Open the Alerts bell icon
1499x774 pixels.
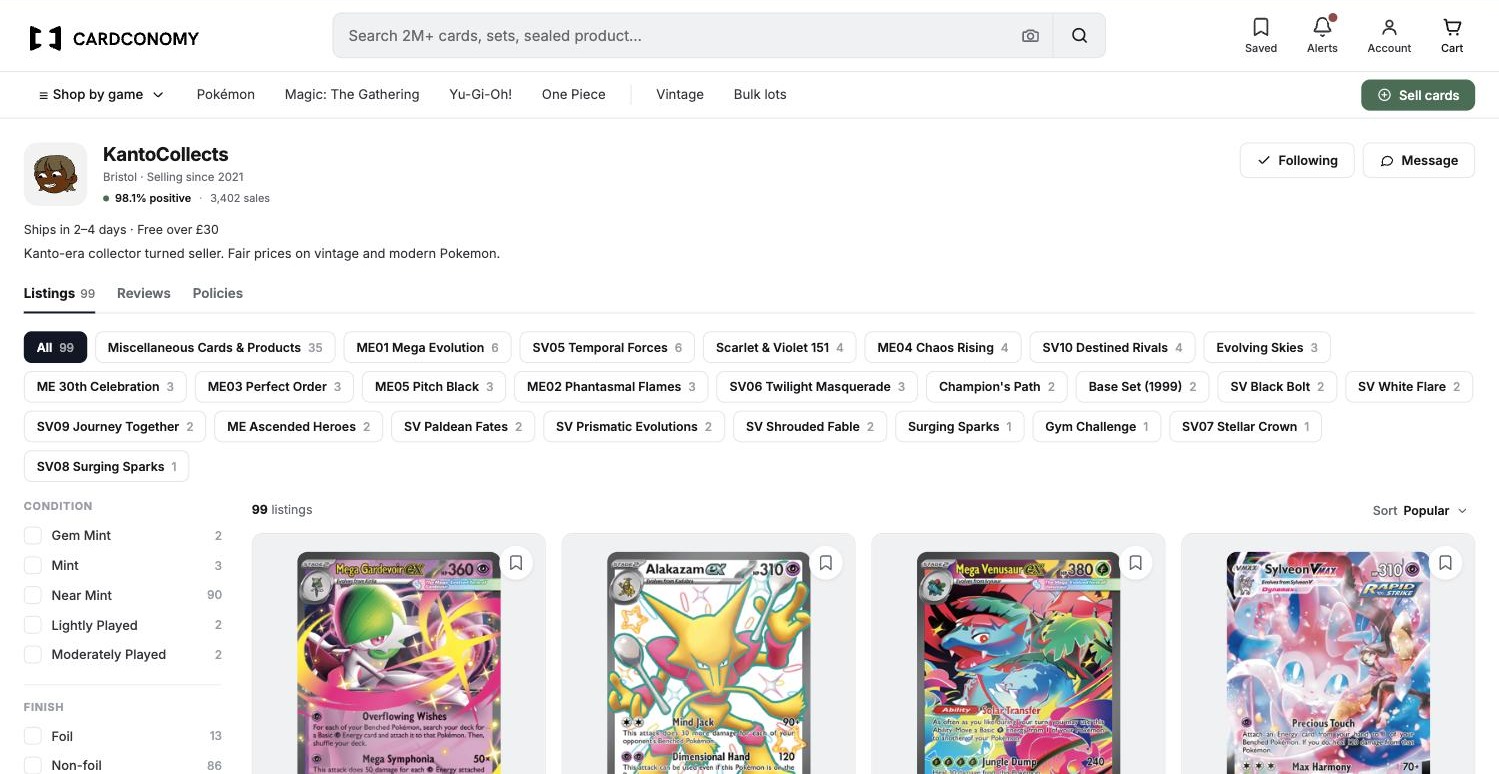[1322, 36]
